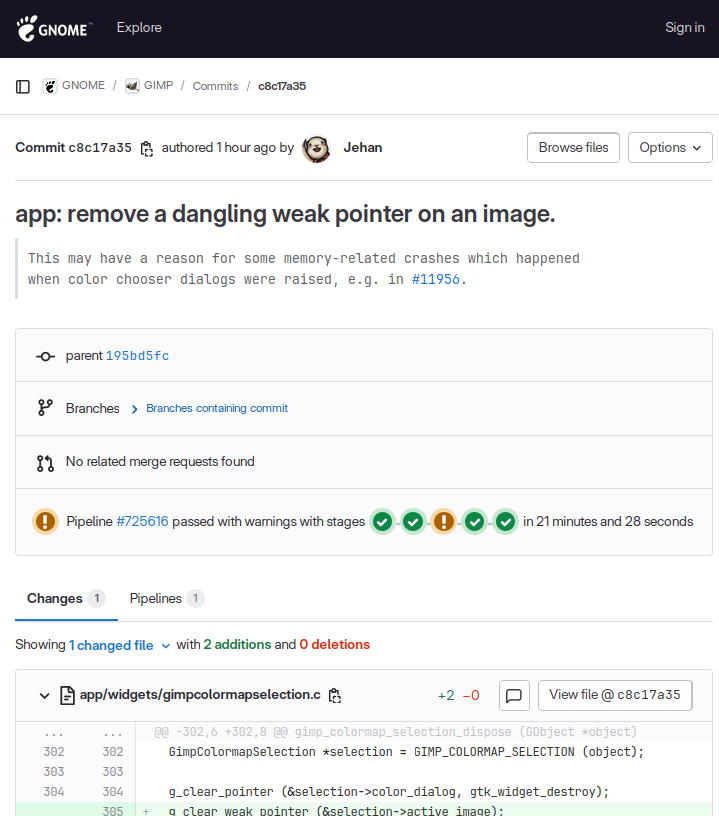
Task: Click the Browse files button
Action: click(x=573, y=148)
